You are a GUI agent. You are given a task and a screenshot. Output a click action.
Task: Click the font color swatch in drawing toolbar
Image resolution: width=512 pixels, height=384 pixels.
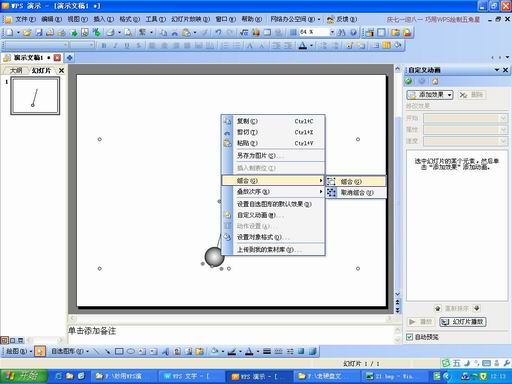249,351
